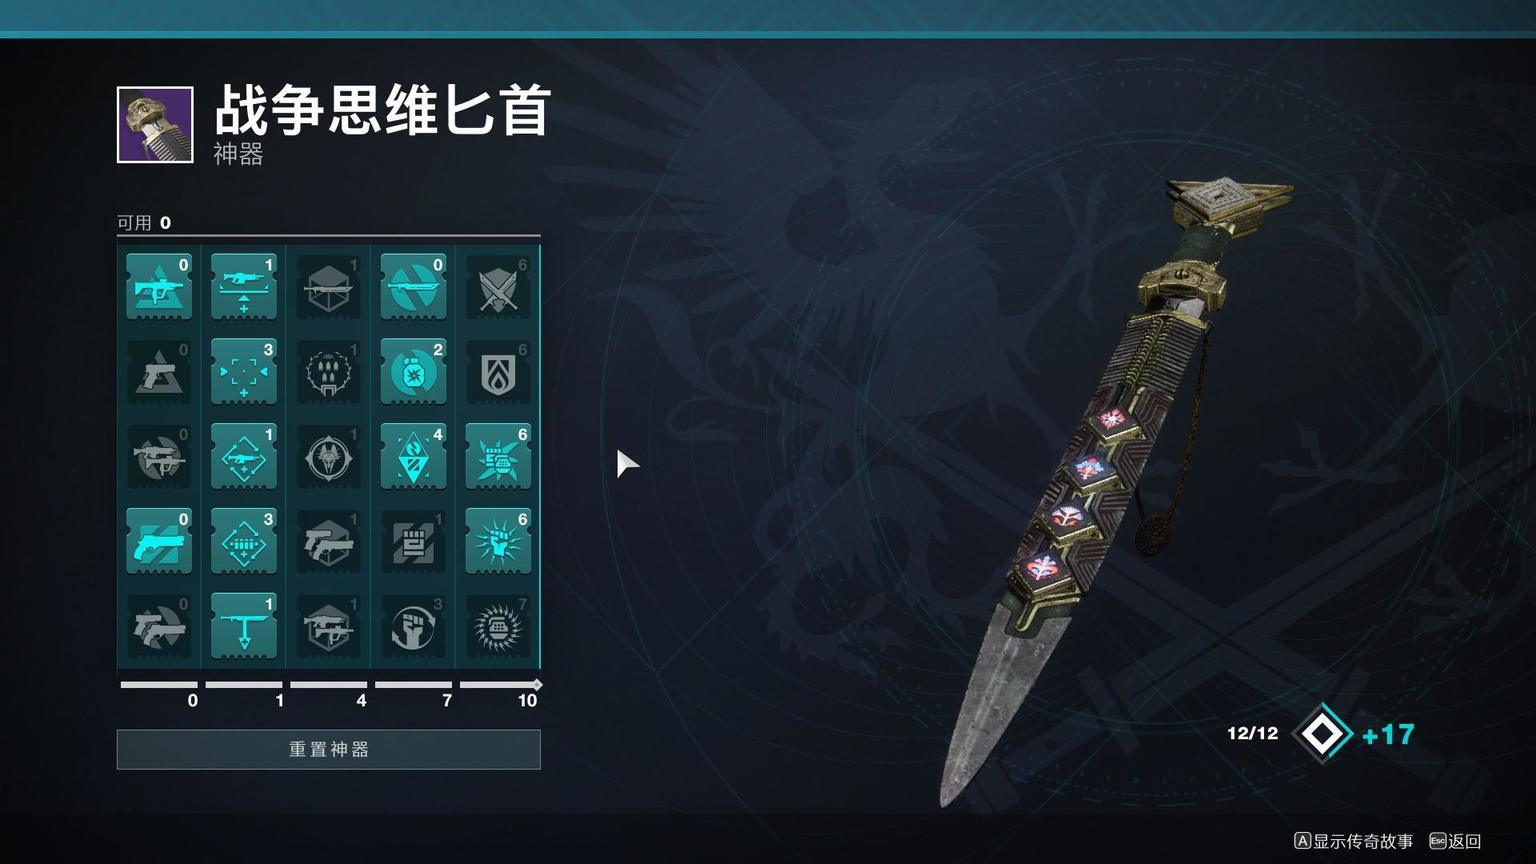
Task: Deselect the active hand cannon mod
Action: click(x=159, y=542)
